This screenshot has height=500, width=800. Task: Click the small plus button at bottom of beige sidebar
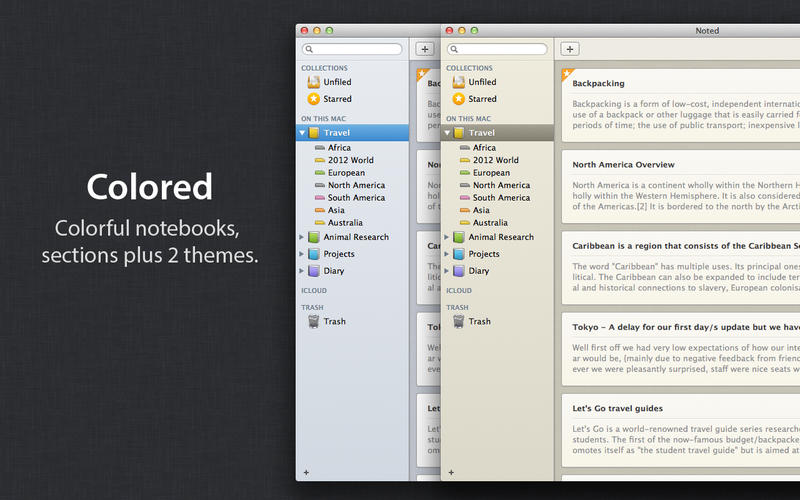(x=451, y=472)
